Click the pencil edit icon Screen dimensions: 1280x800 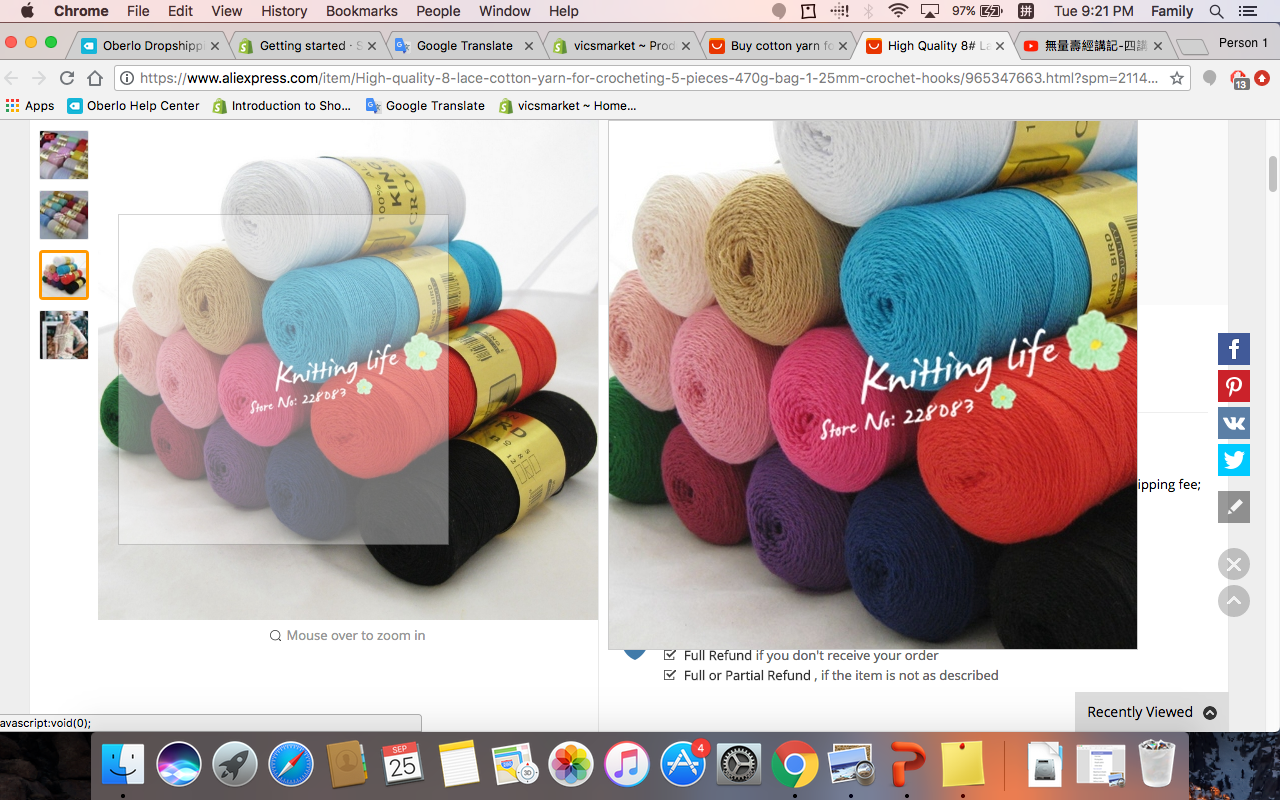point(1233,507)
